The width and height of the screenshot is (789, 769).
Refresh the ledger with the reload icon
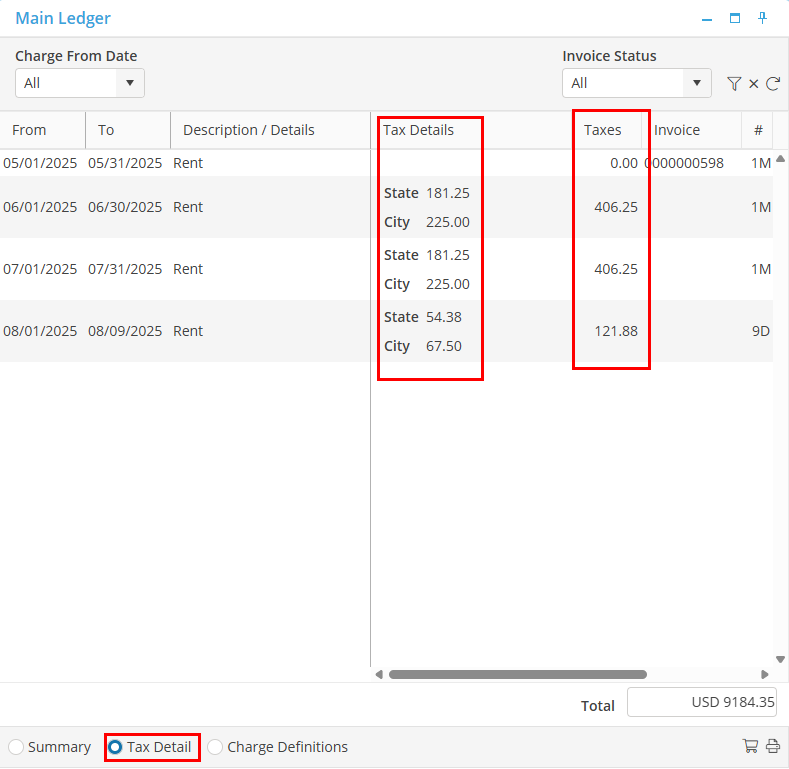pos(773,84)
